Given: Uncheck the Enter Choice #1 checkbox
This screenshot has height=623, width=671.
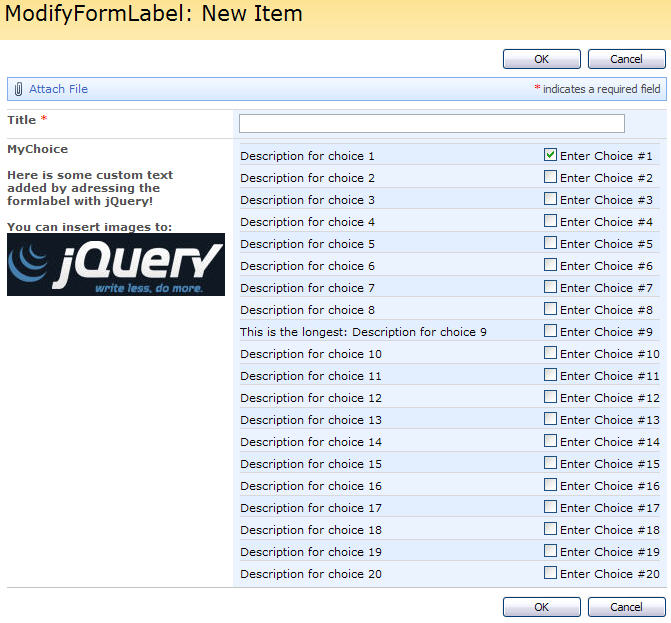Looking at the screenshot, I should pos(550,155).
